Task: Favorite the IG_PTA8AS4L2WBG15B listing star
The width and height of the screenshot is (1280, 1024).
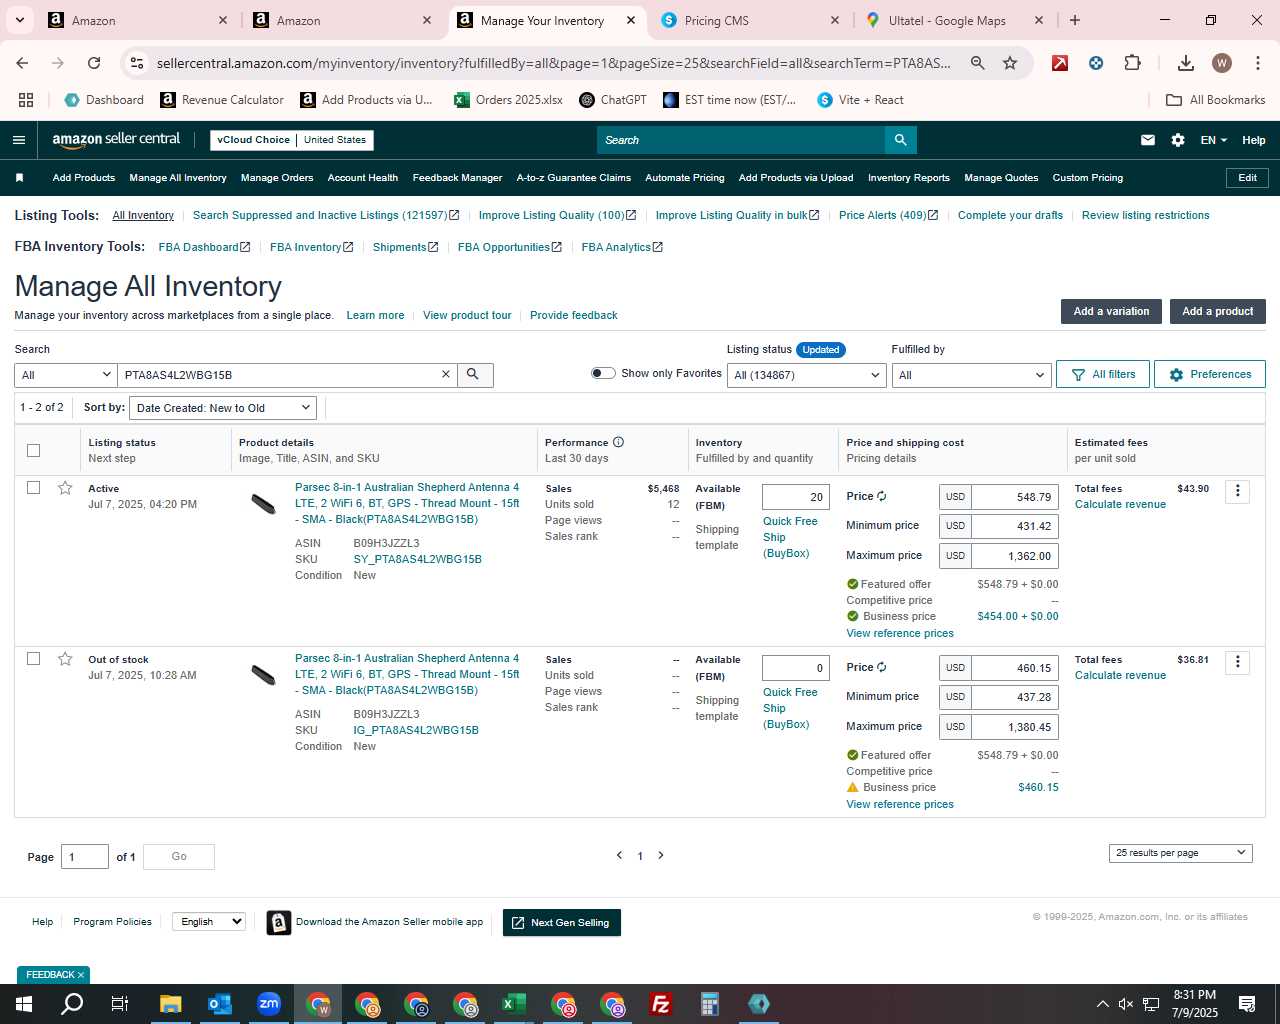Action: tap(65, 659)
